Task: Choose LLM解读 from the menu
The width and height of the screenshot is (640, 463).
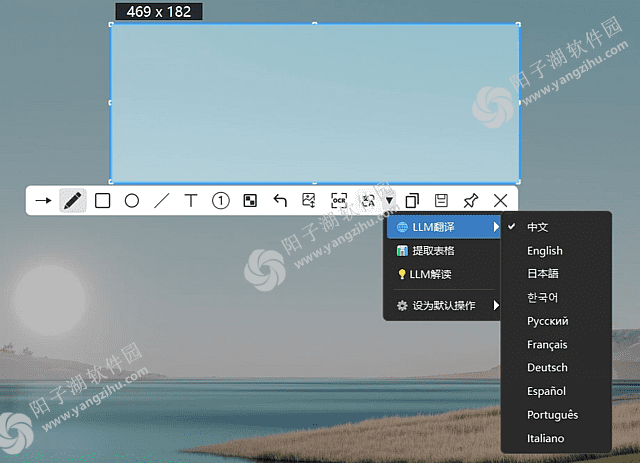Action: click(x=444, y=274)
